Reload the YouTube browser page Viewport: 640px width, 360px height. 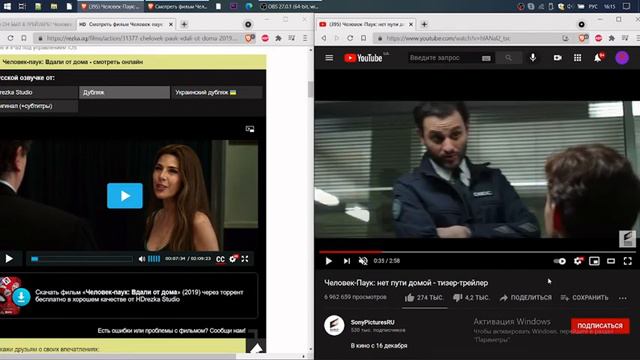coord(350,38)
